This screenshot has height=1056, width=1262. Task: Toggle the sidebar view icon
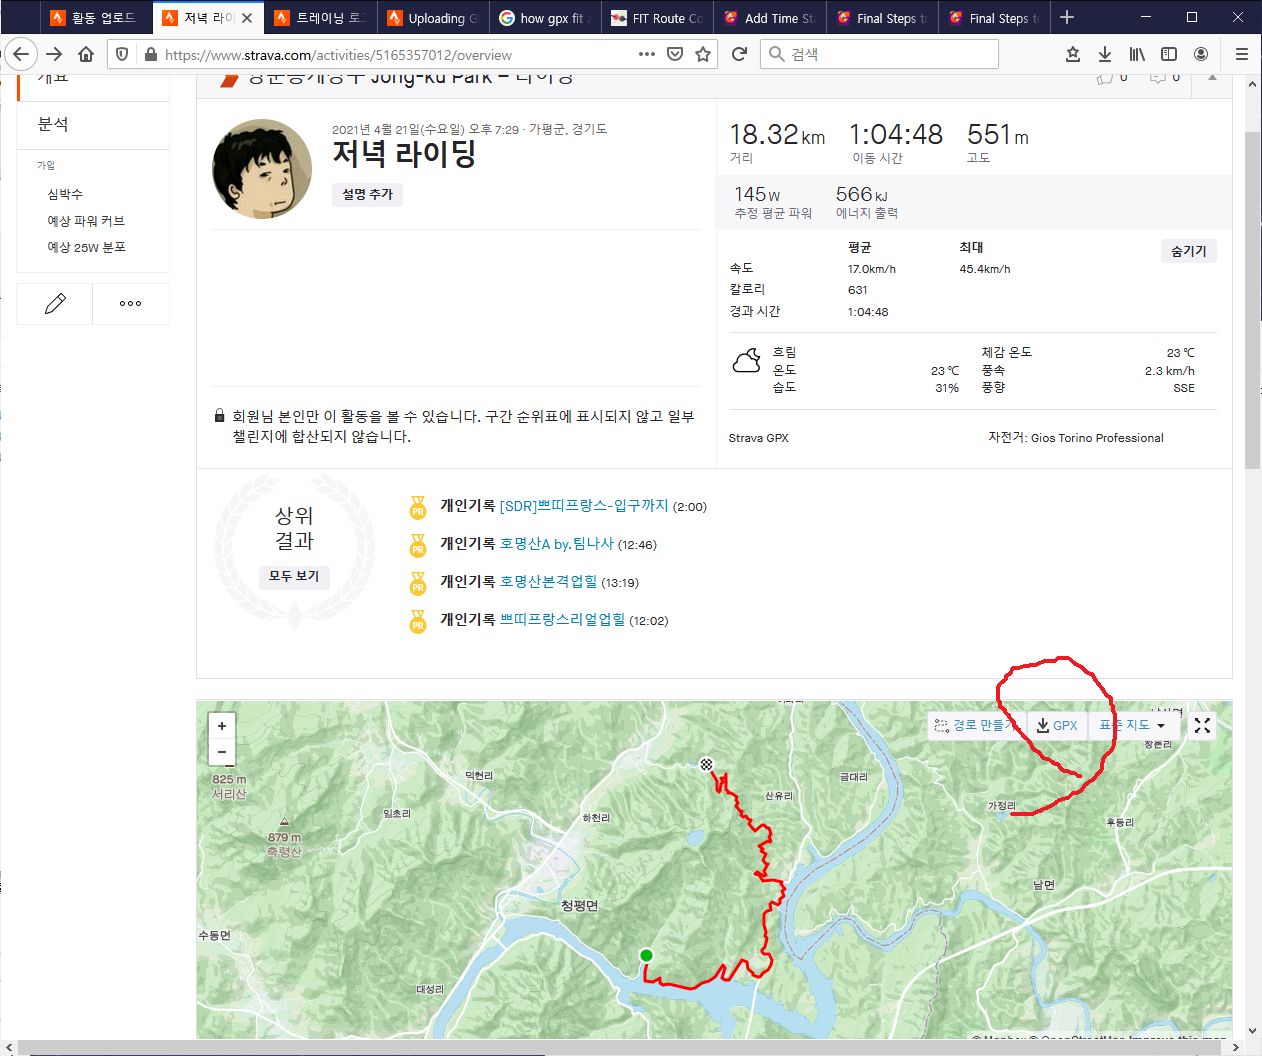click(1169, 54)
